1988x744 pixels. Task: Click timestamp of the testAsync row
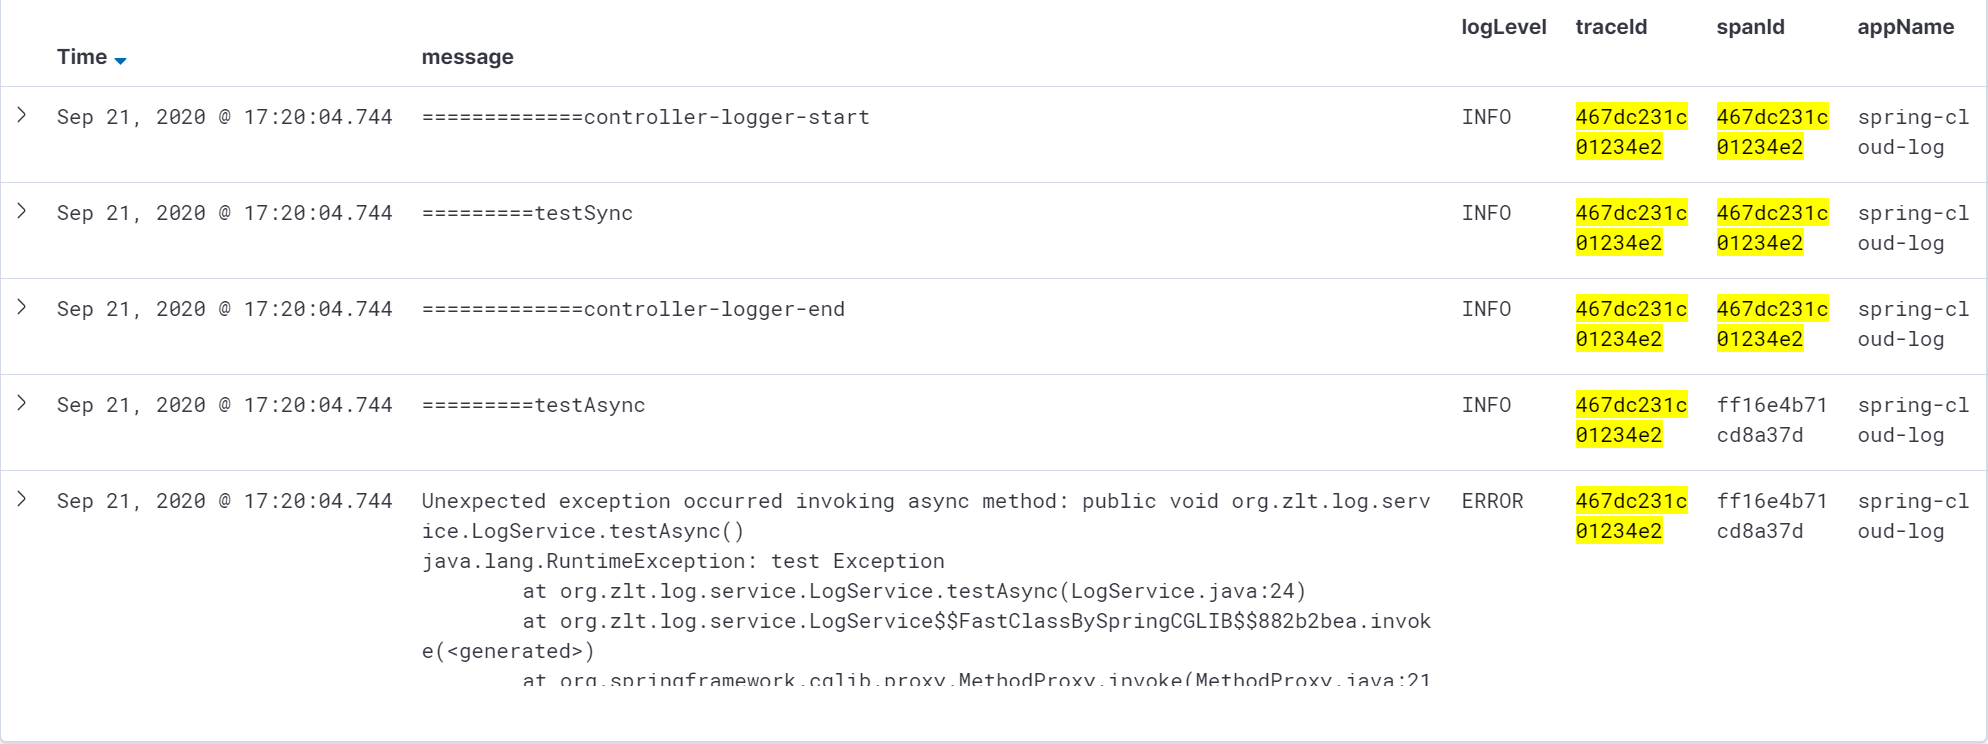click(224, 405)
